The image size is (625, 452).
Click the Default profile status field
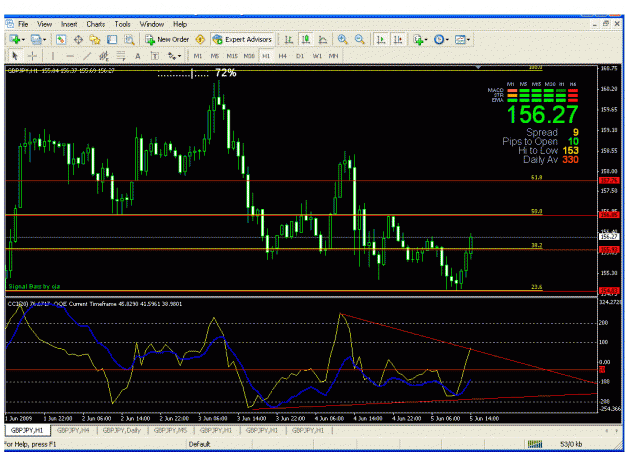tap(199, 444)
